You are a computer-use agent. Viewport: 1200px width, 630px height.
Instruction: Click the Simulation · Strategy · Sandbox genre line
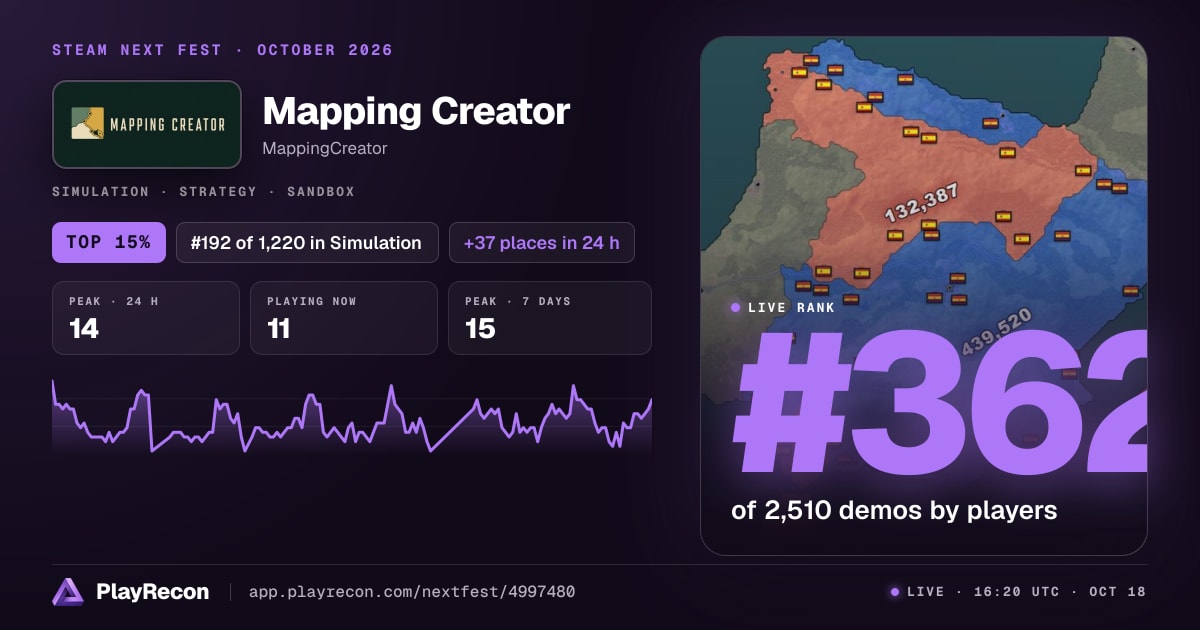coord(203,191)
